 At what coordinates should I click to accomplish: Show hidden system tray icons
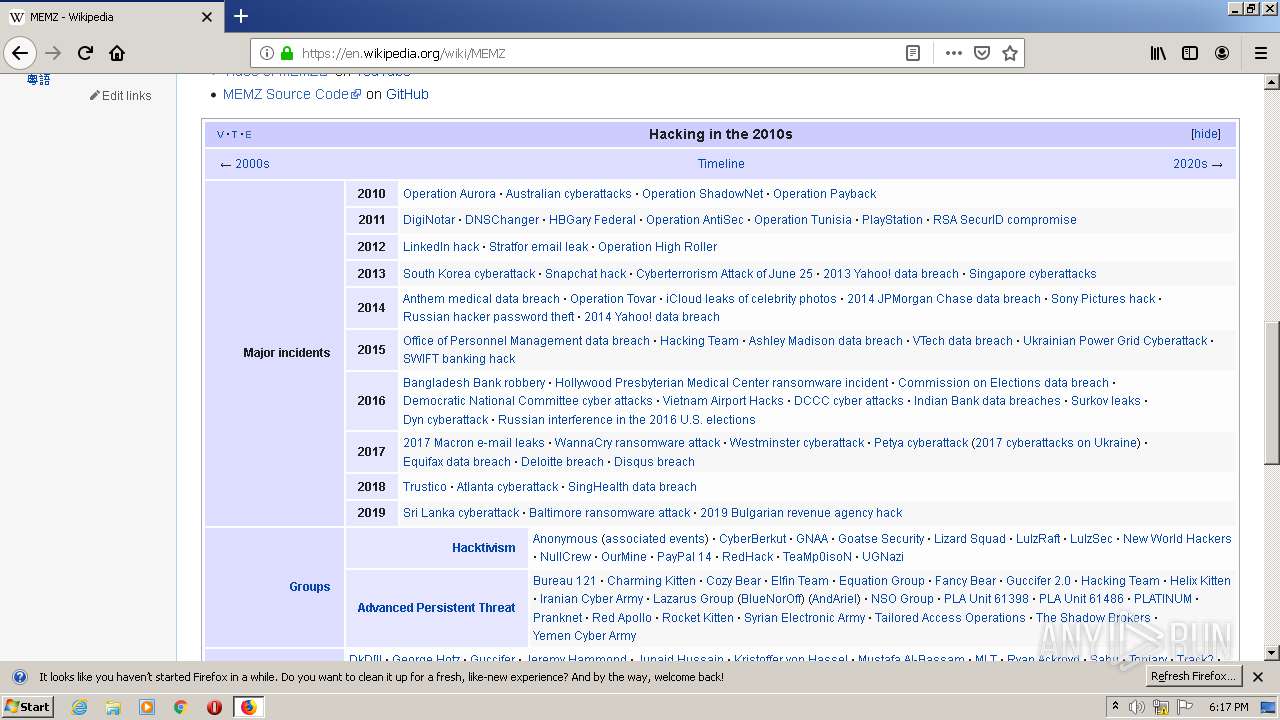point(1115,707)
